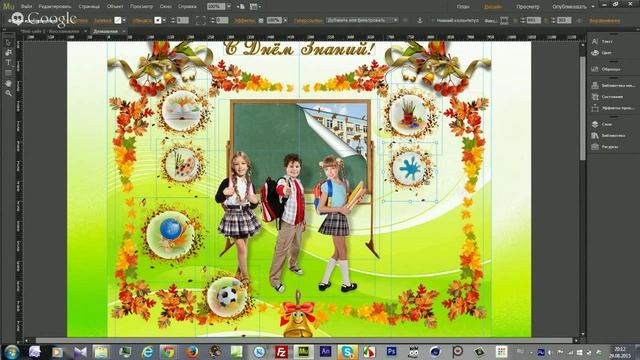Open the Редактировать menu

[x=55, y=7]
